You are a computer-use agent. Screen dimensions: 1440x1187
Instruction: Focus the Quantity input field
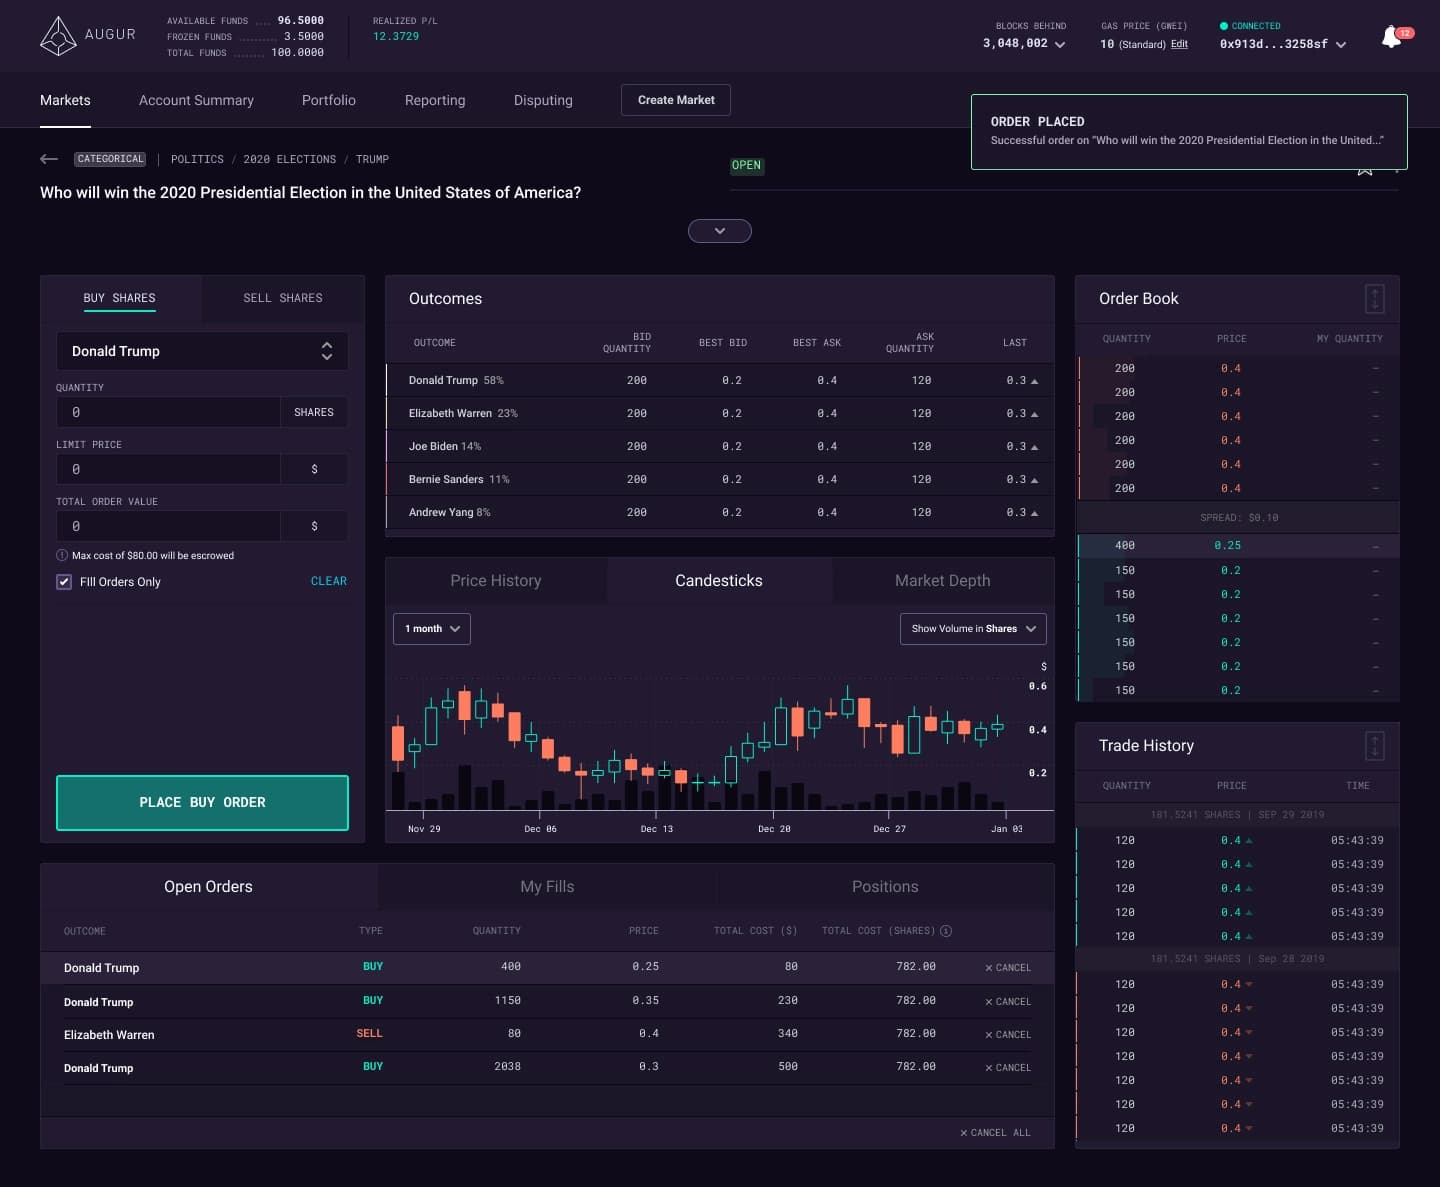168,412
